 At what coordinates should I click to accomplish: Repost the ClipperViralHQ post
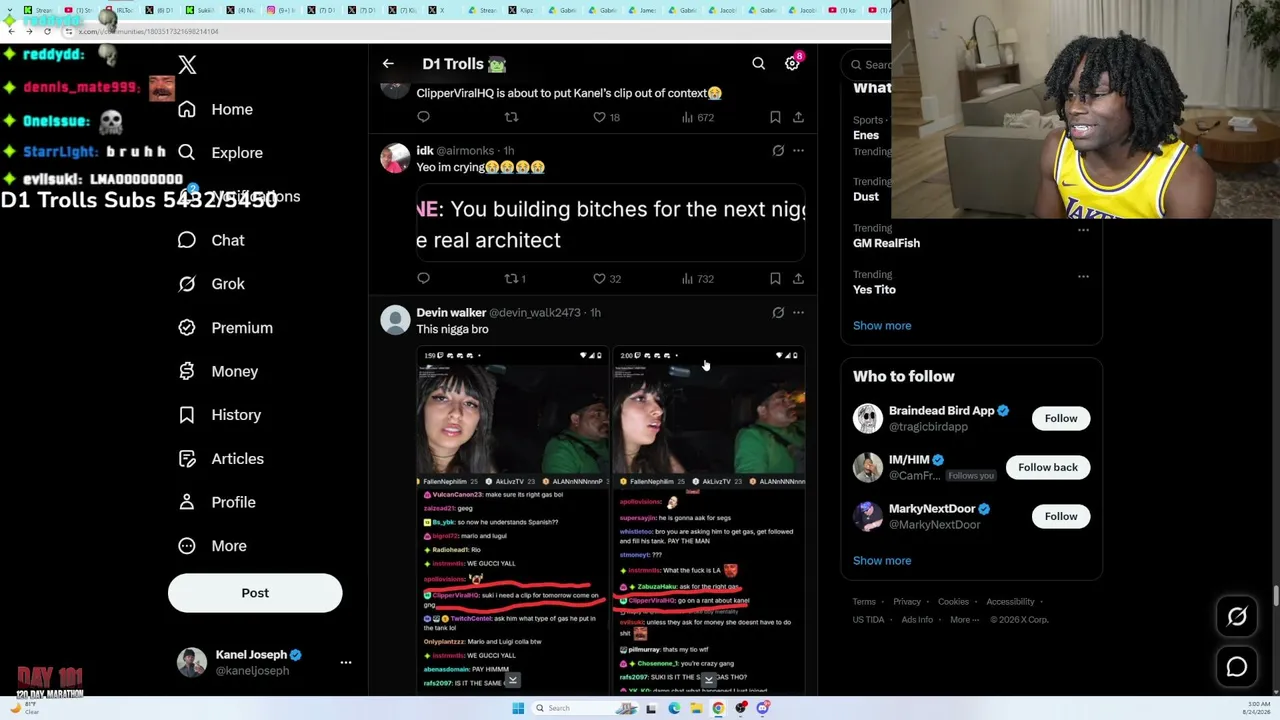511,117
